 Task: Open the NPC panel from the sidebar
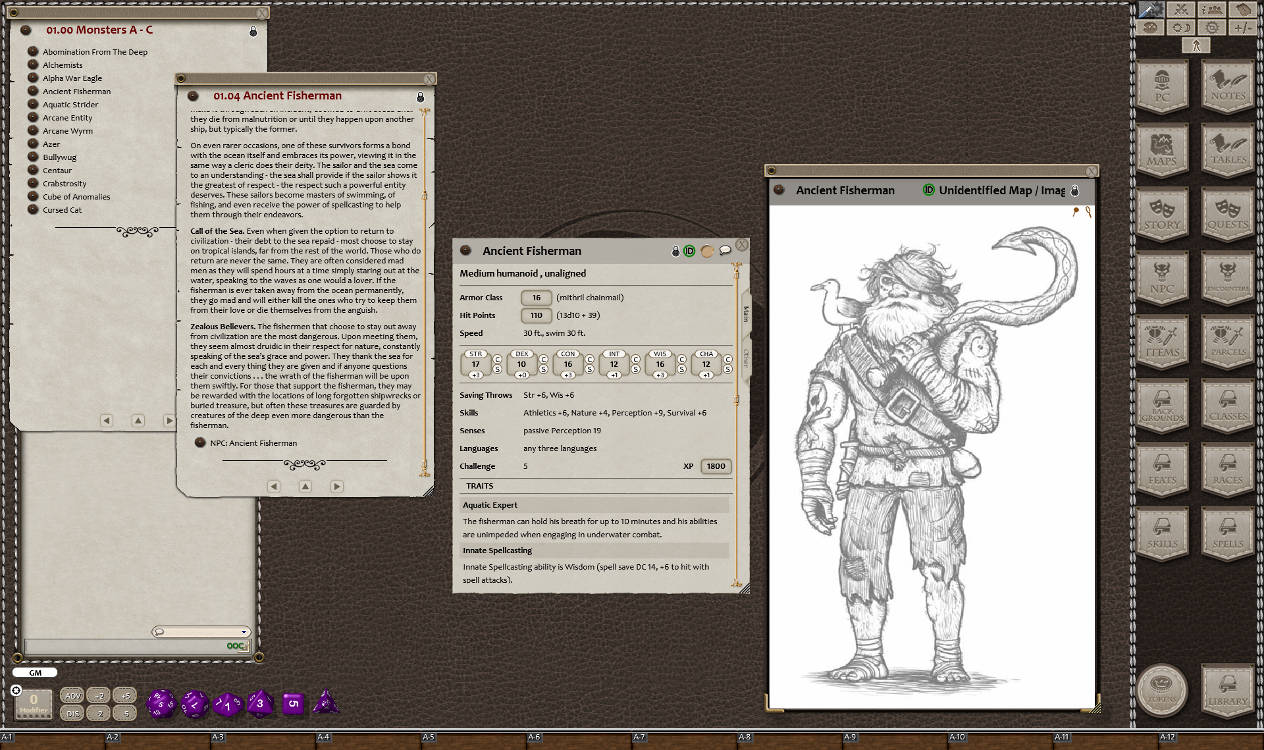[1163, 279]
